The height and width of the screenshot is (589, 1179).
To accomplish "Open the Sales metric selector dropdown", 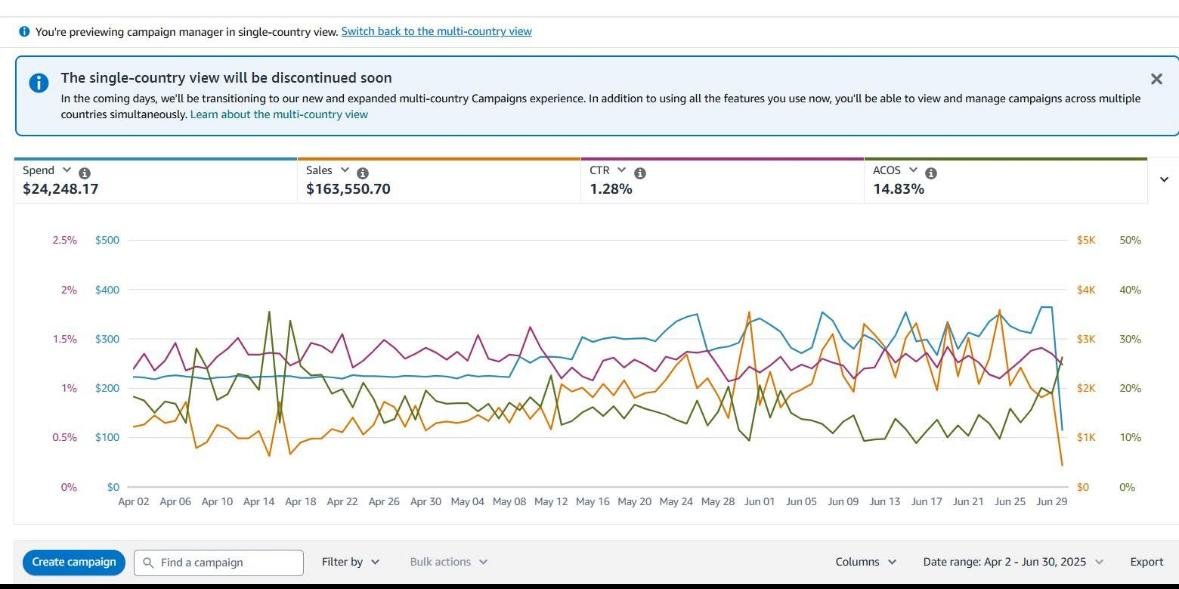I will click(345, 171).
